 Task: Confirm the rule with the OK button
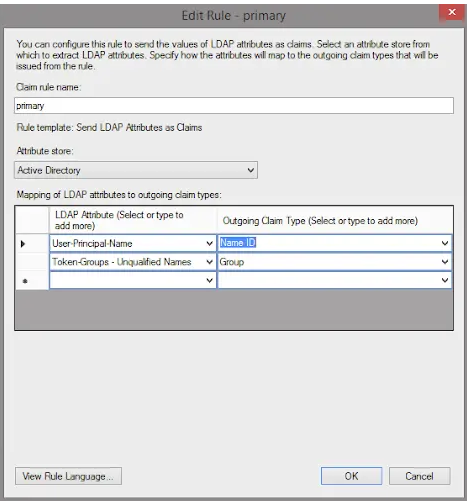(351, 476)
